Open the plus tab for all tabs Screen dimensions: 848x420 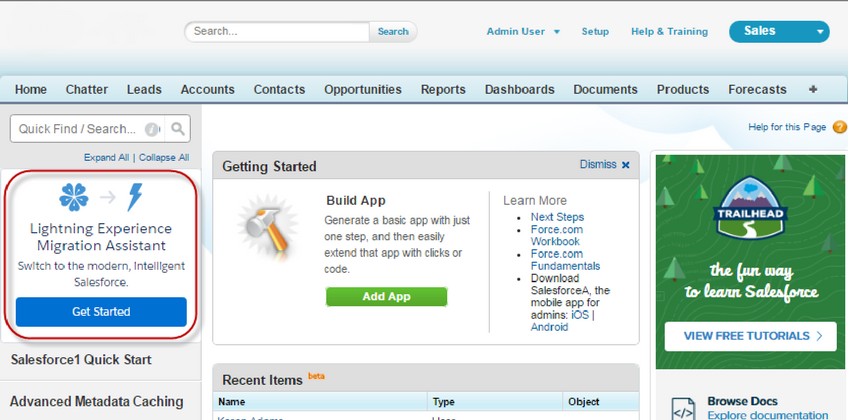tap(813, 89)
